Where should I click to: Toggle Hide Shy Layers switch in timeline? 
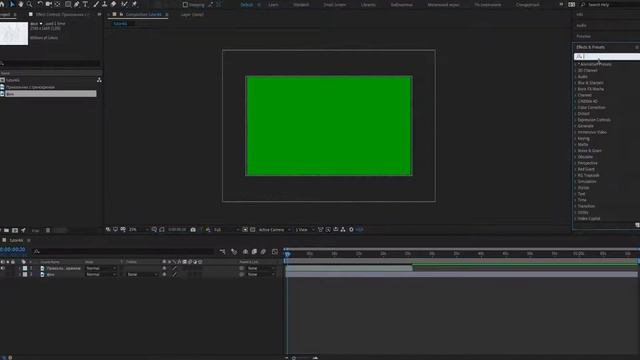pos(245,252)
